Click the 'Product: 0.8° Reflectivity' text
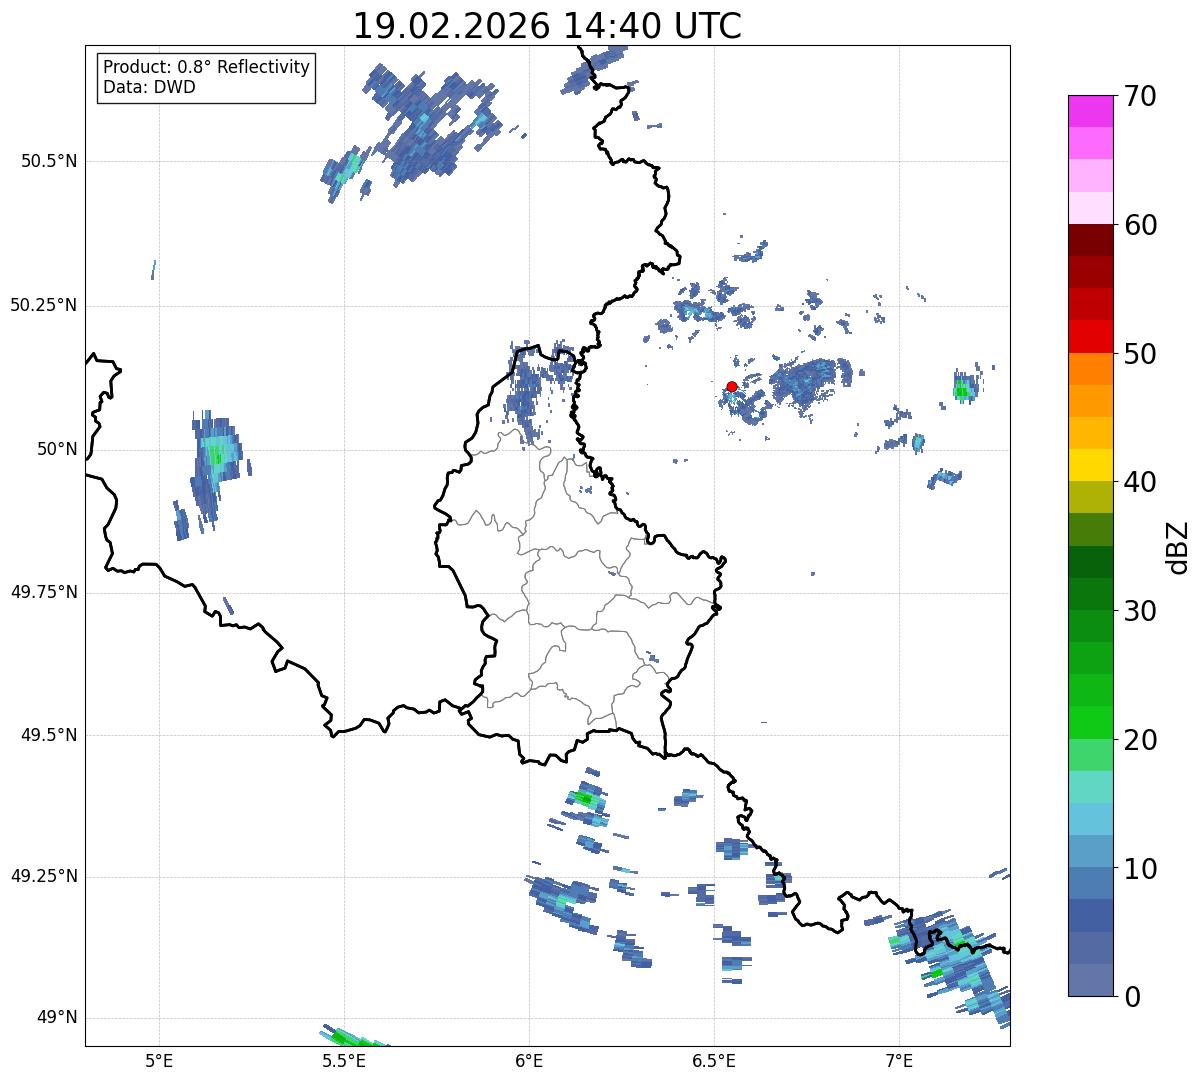Screen dimensions: 1202x1081 point(207,67)
